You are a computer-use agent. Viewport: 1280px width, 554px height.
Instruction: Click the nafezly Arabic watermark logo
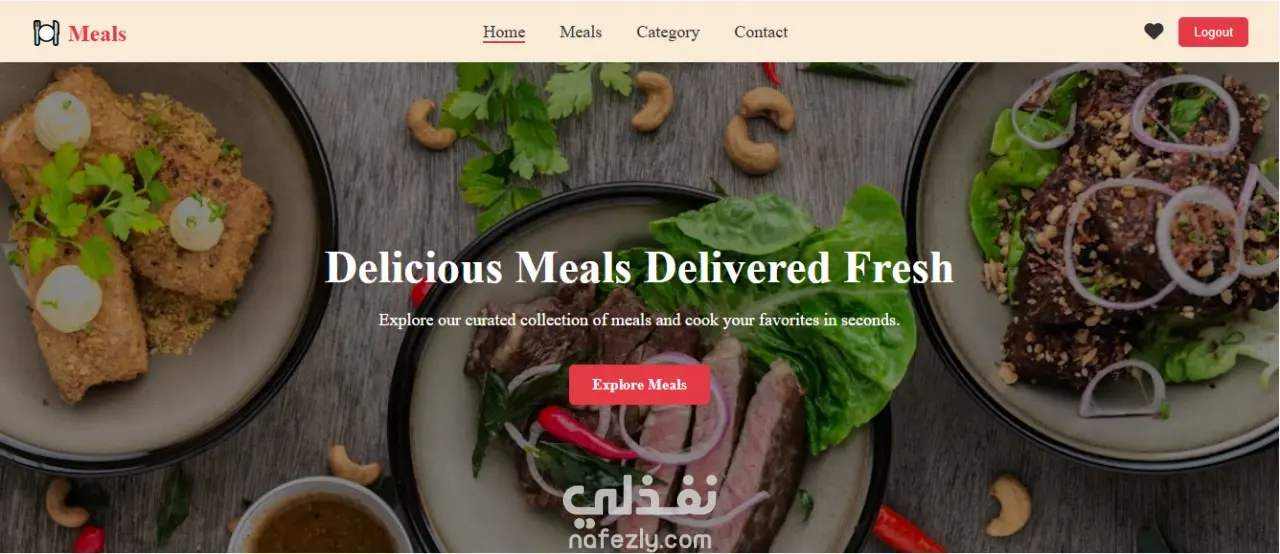click(x=640, y=498)
